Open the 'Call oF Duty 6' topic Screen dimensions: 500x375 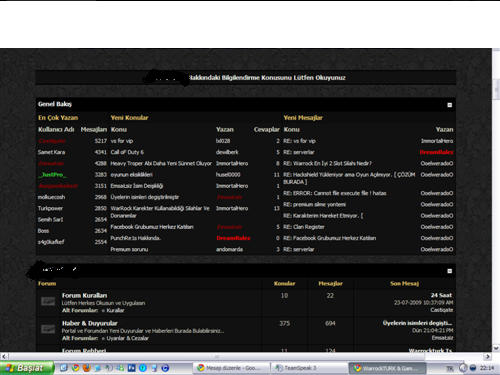click(127, 152)
